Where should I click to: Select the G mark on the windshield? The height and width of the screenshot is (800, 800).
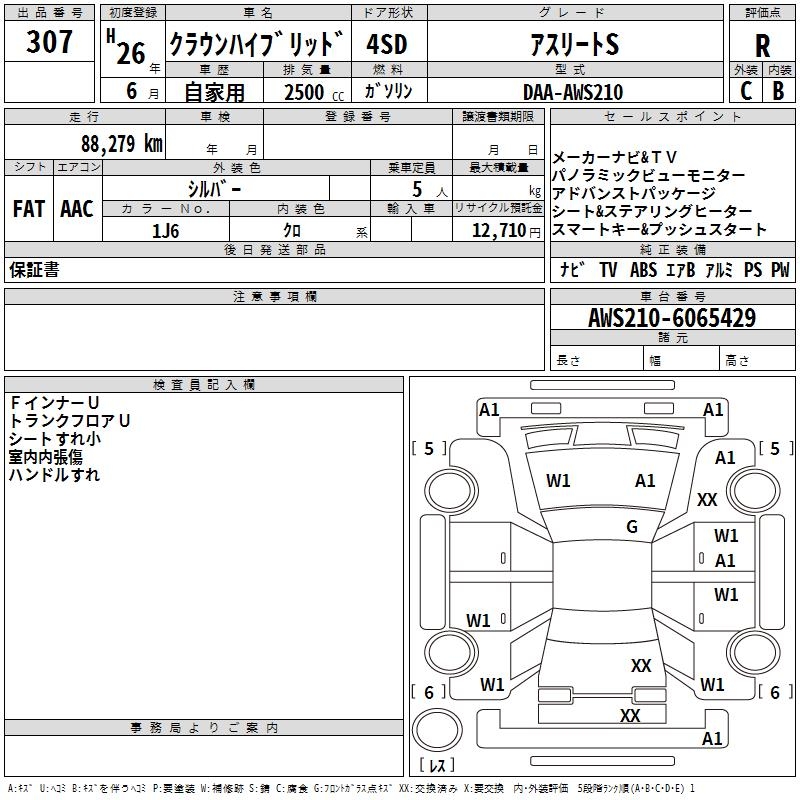click(x=632, y=526)
